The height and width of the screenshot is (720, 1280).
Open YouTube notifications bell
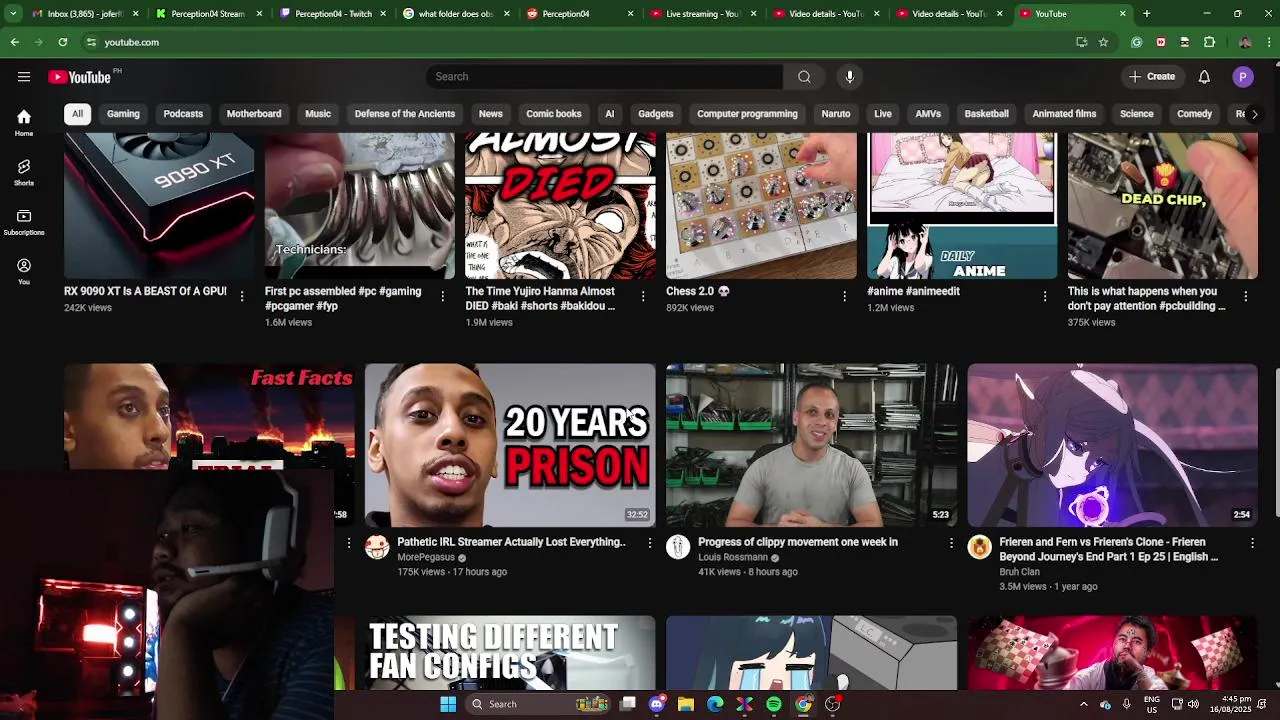1204,77
